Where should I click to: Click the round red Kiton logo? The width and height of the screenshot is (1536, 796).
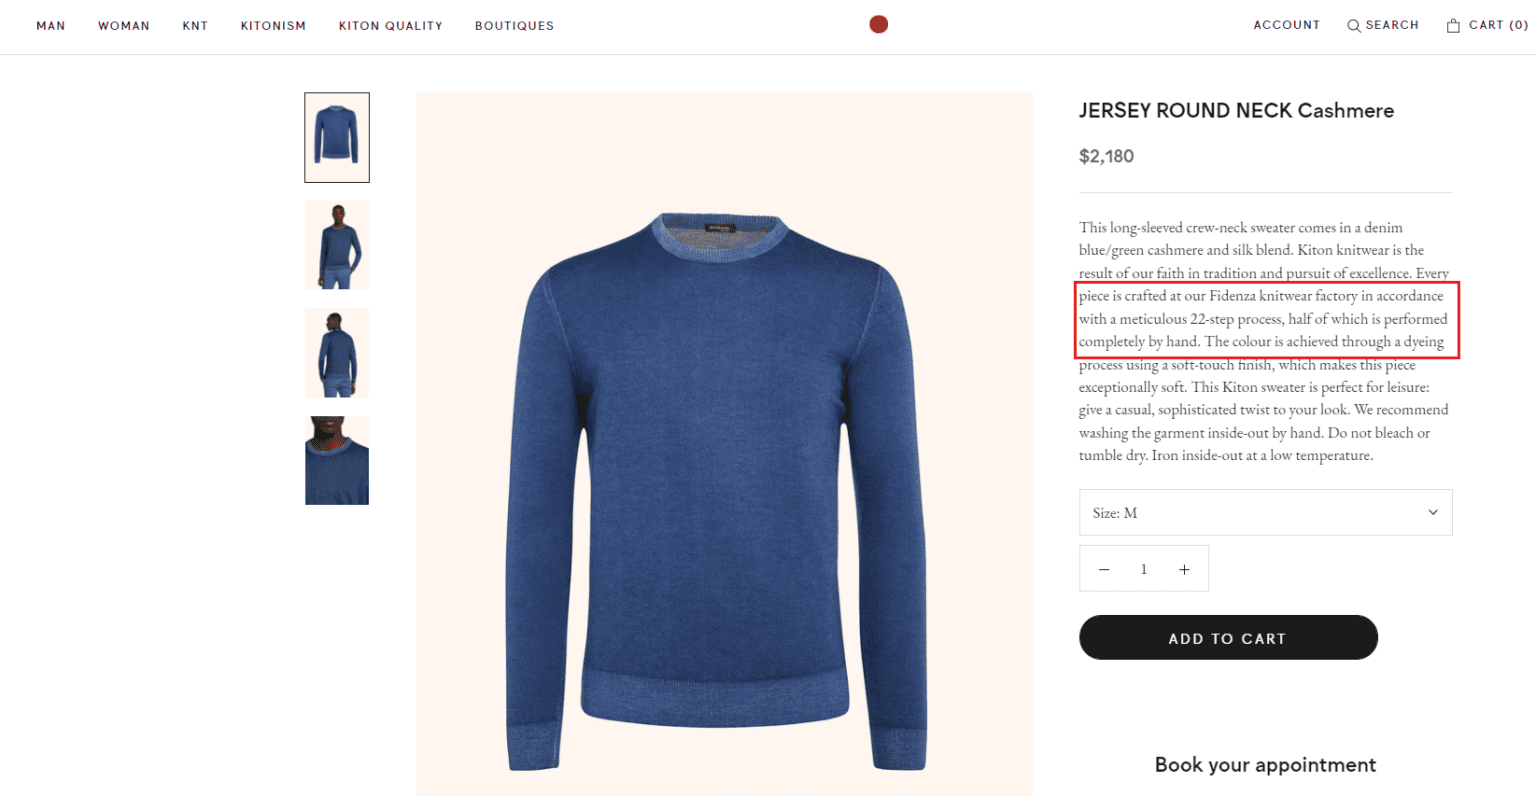(x=878, y=23)
